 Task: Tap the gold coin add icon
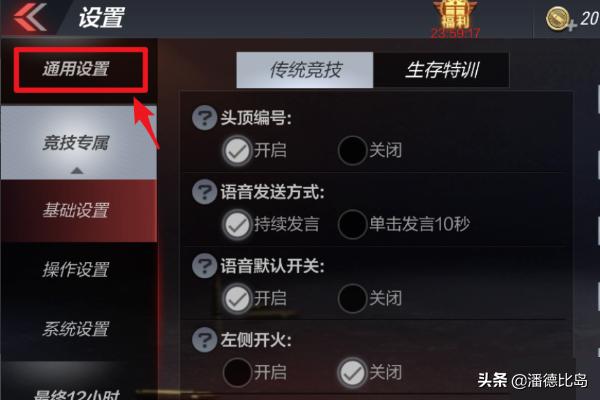click(560, 19)
